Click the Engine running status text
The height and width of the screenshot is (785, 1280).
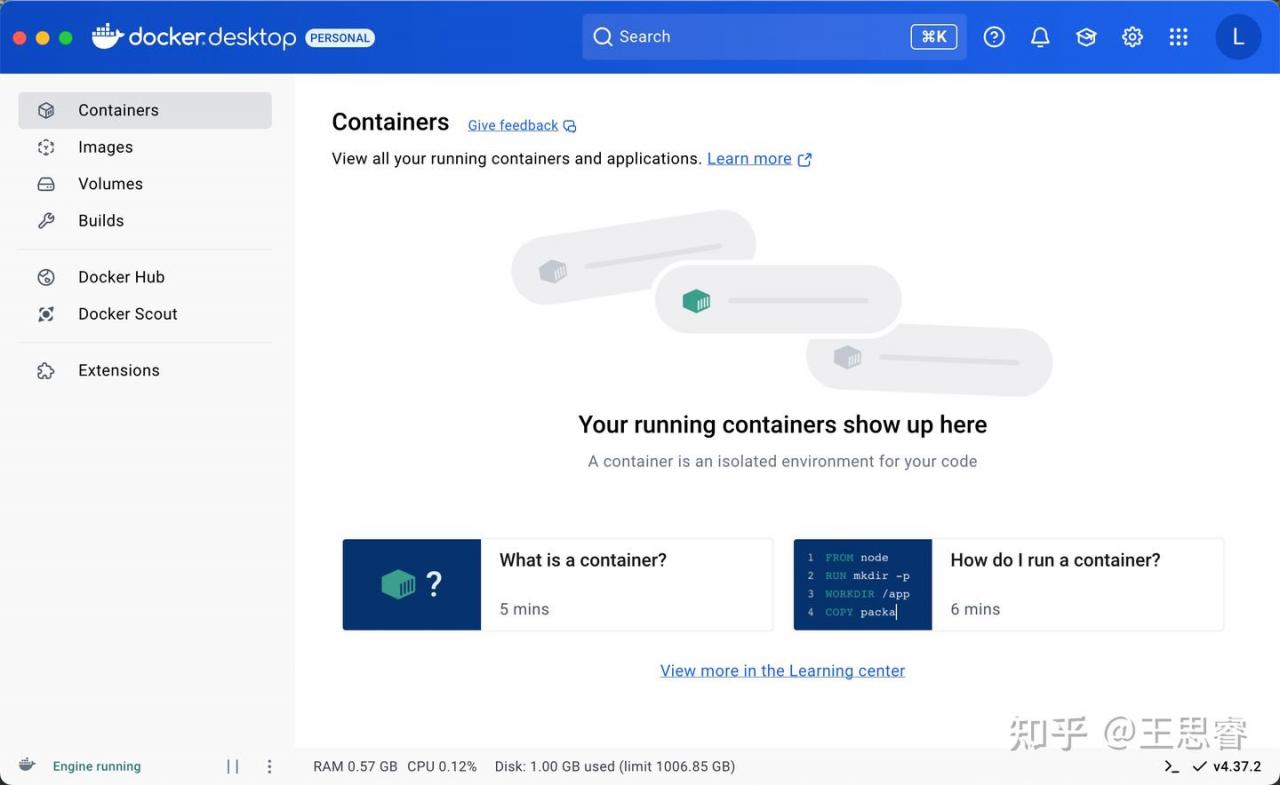97,767
